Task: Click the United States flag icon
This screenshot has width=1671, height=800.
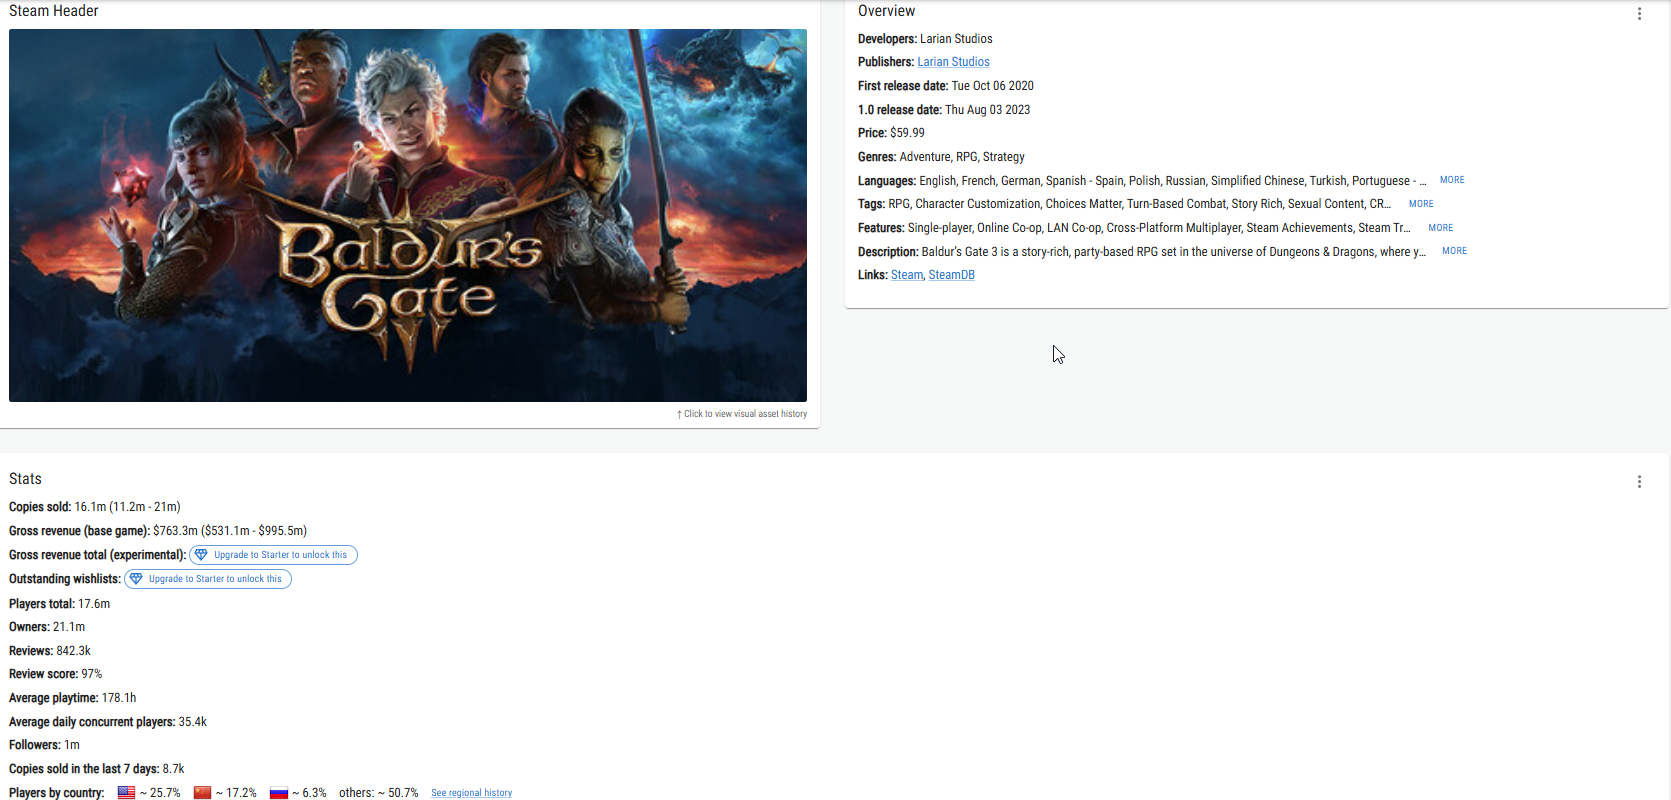Action: point(126,793)
